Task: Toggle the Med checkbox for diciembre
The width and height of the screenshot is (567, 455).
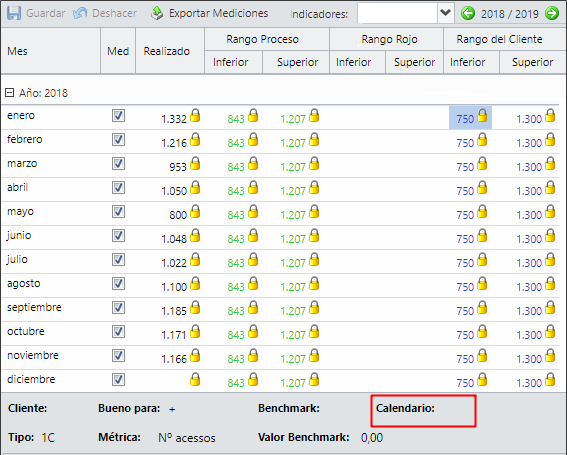Action: click(118, 379)
